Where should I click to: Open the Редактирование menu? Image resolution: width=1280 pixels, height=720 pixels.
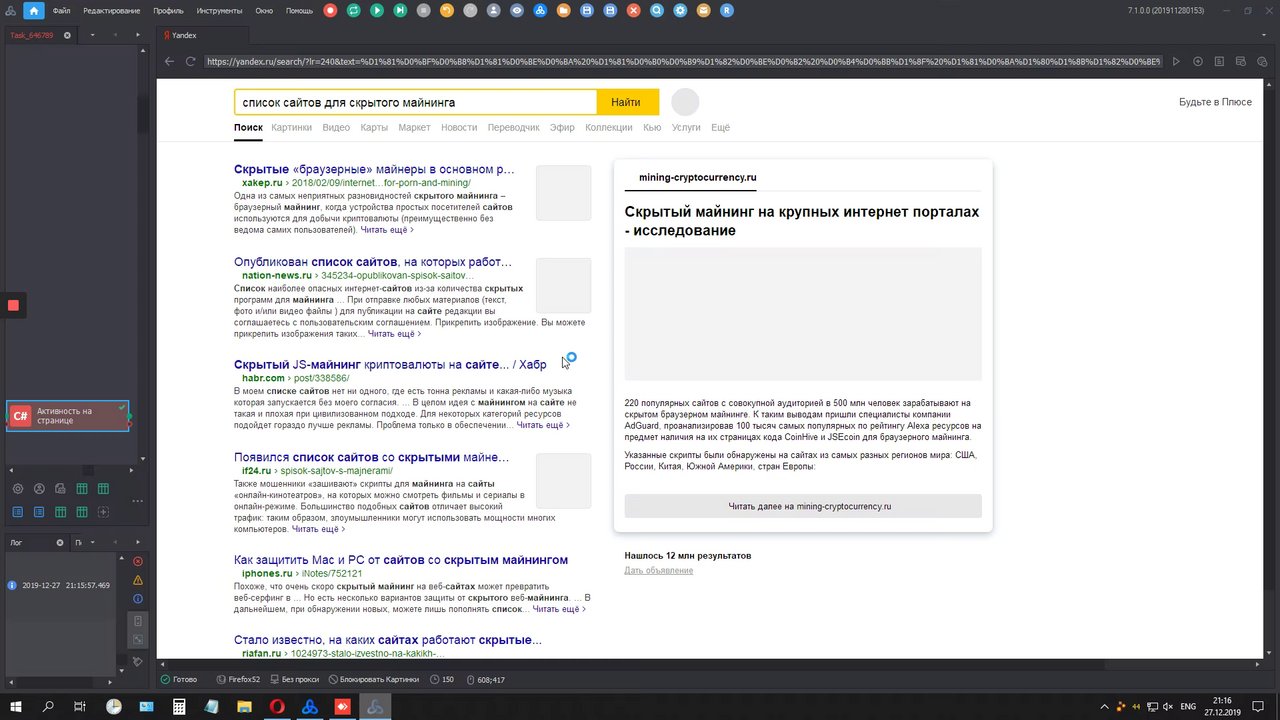(x=112, y=11)
